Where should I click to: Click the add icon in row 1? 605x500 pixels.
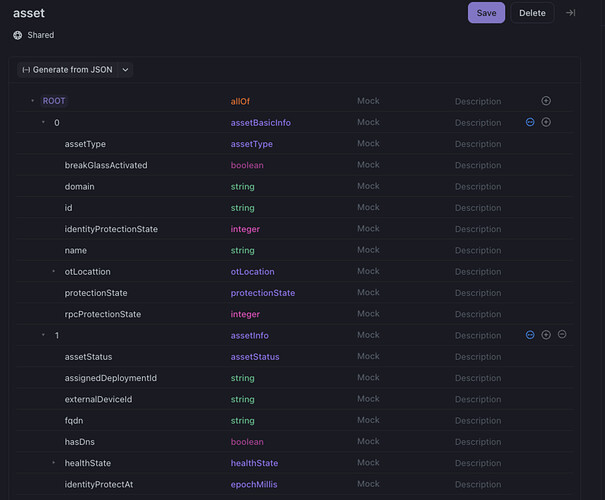coord(546,335)
